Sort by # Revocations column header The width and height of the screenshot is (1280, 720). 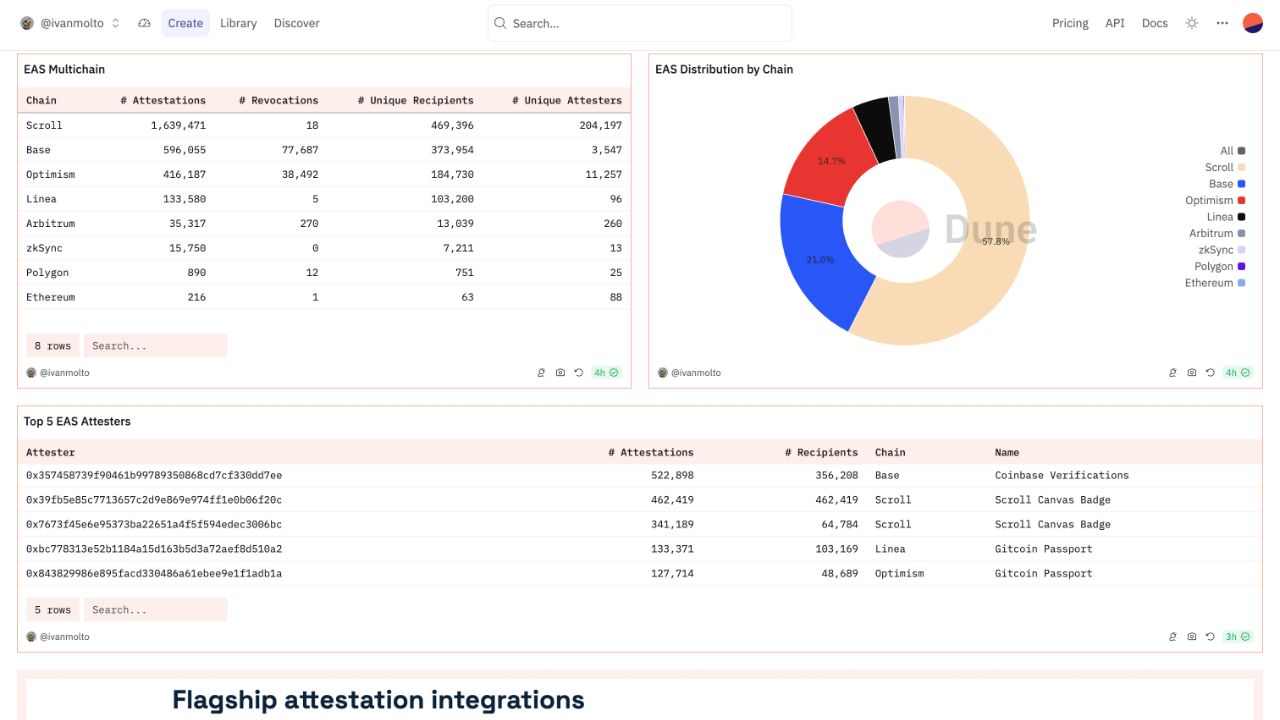coord(279,100)
